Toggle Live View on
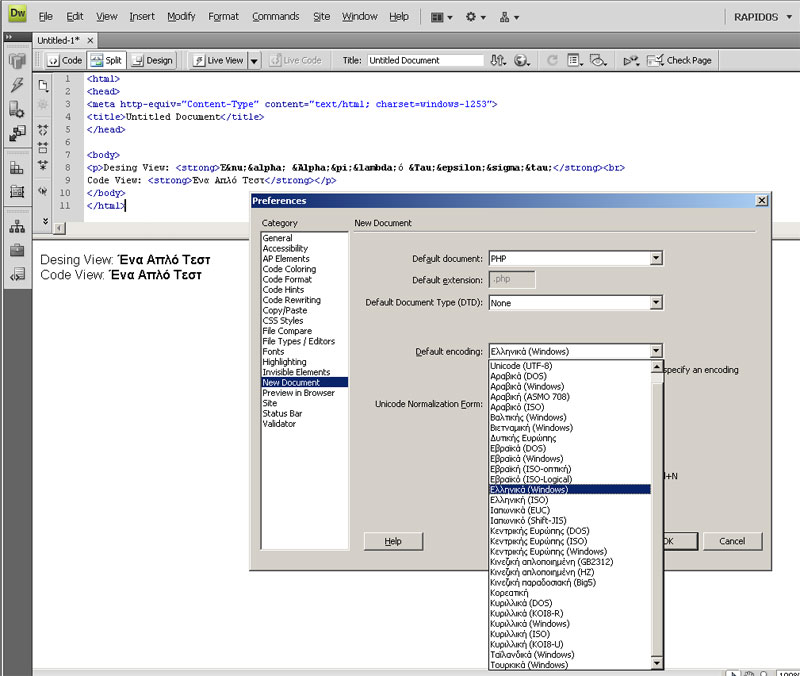This screenshot has height=676, width=800. [218, 61]
